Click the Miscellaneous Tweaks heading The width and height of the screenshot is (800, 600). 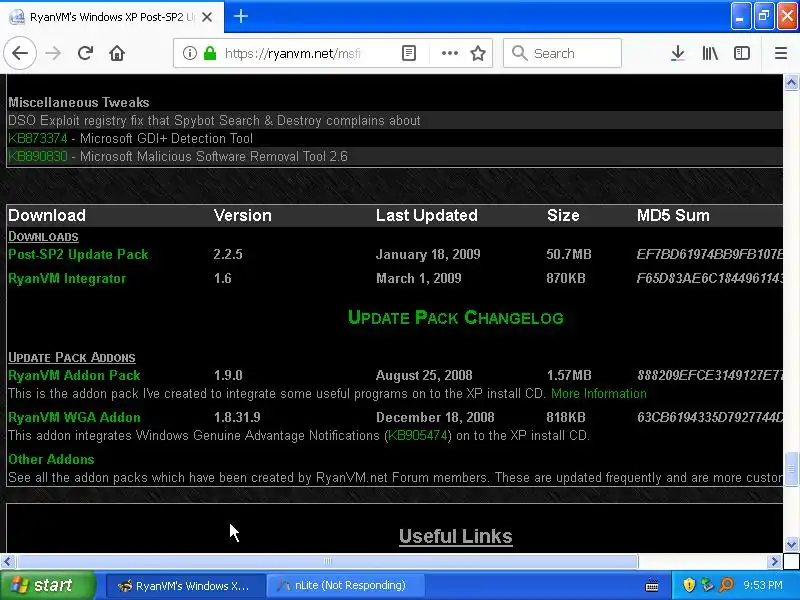(x=79, y=102)
